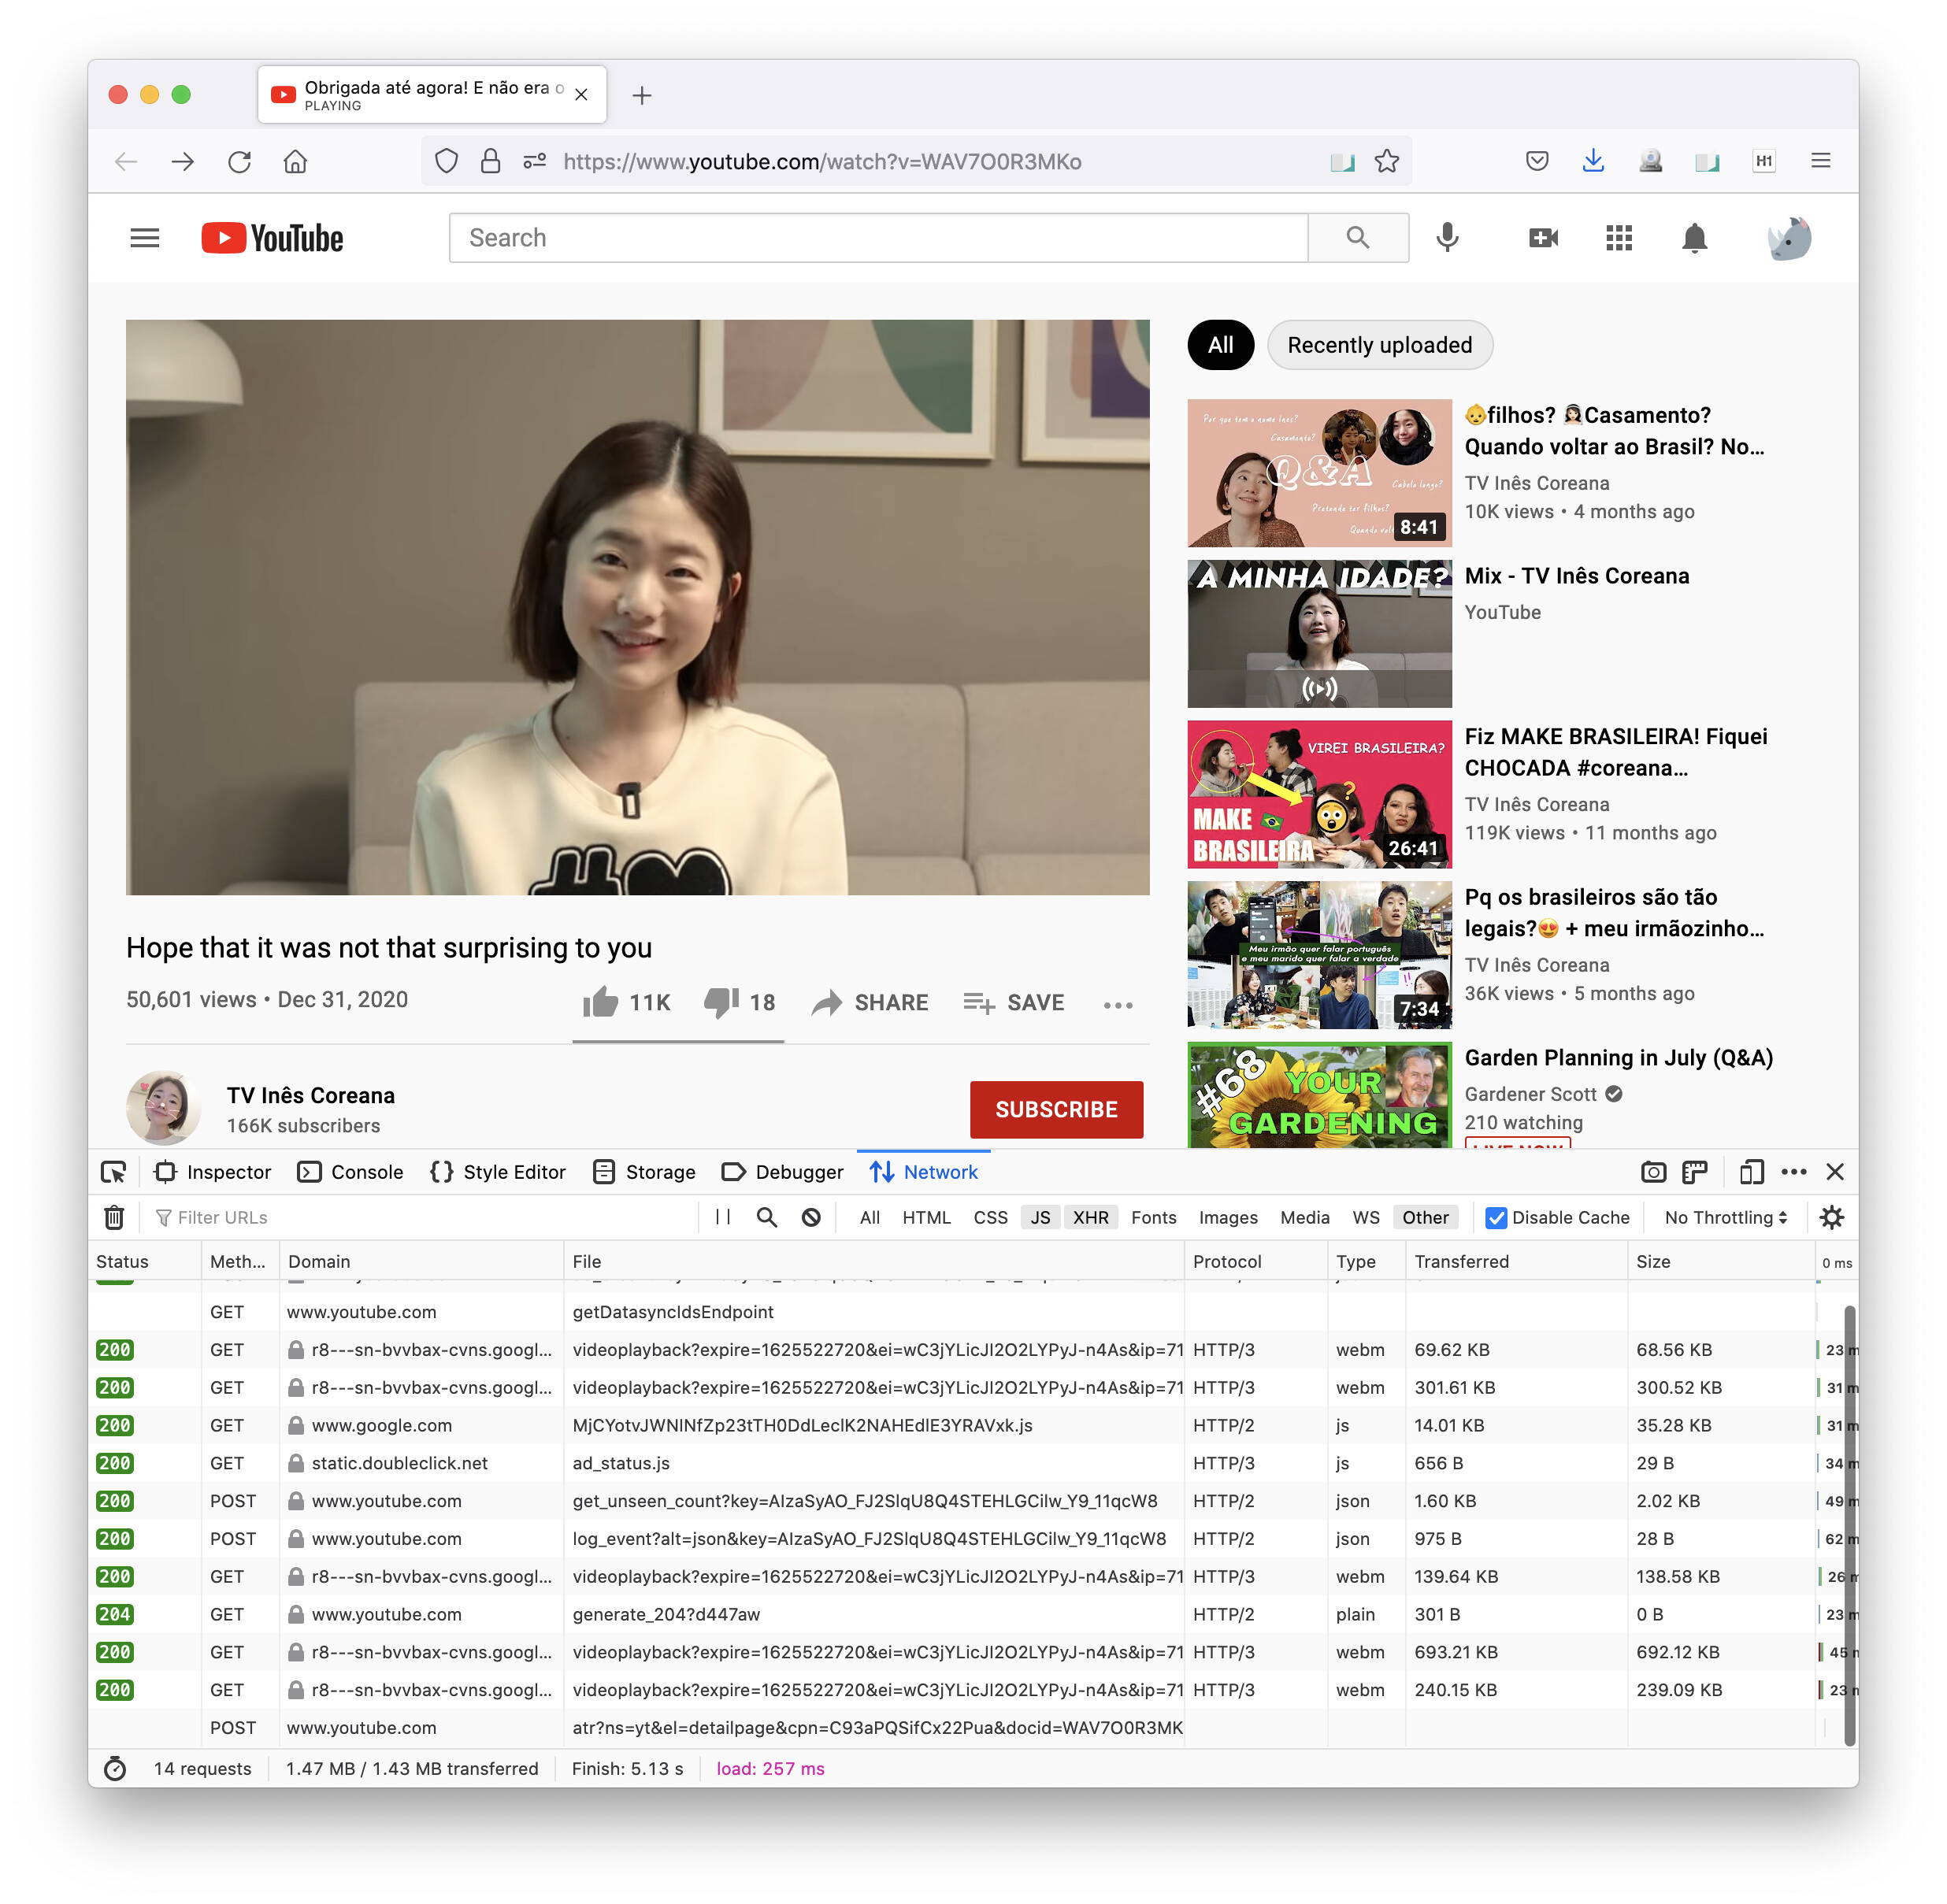Open the Create video camera icon
Screen dimensions: 1947x1904
click(x=1543, y=238)
